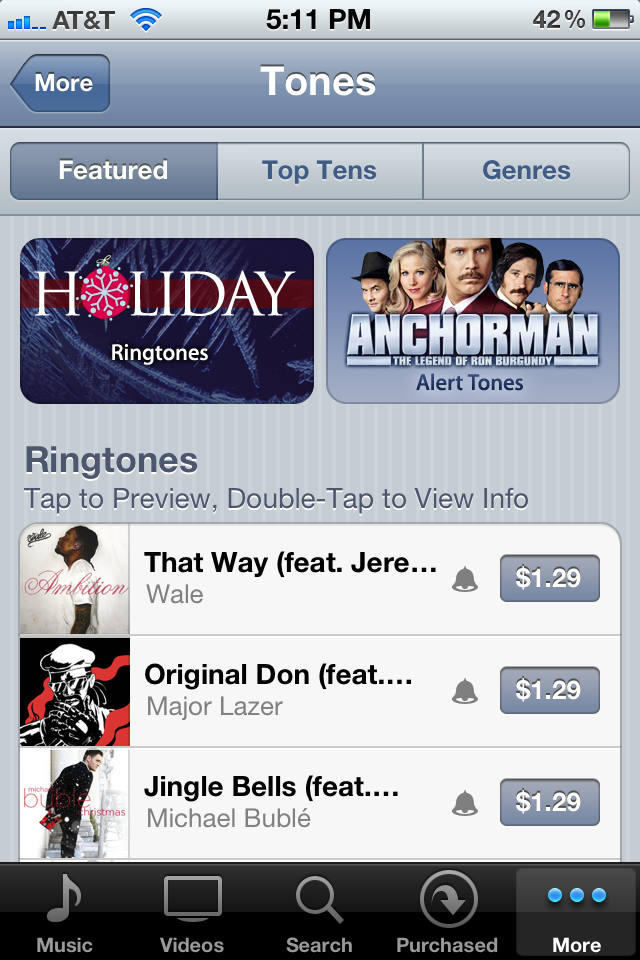Tap Michael Bublé Christmas album cover
Viewport: 640px width, 960px height.
pyautogui.click(x=75, y=803)
